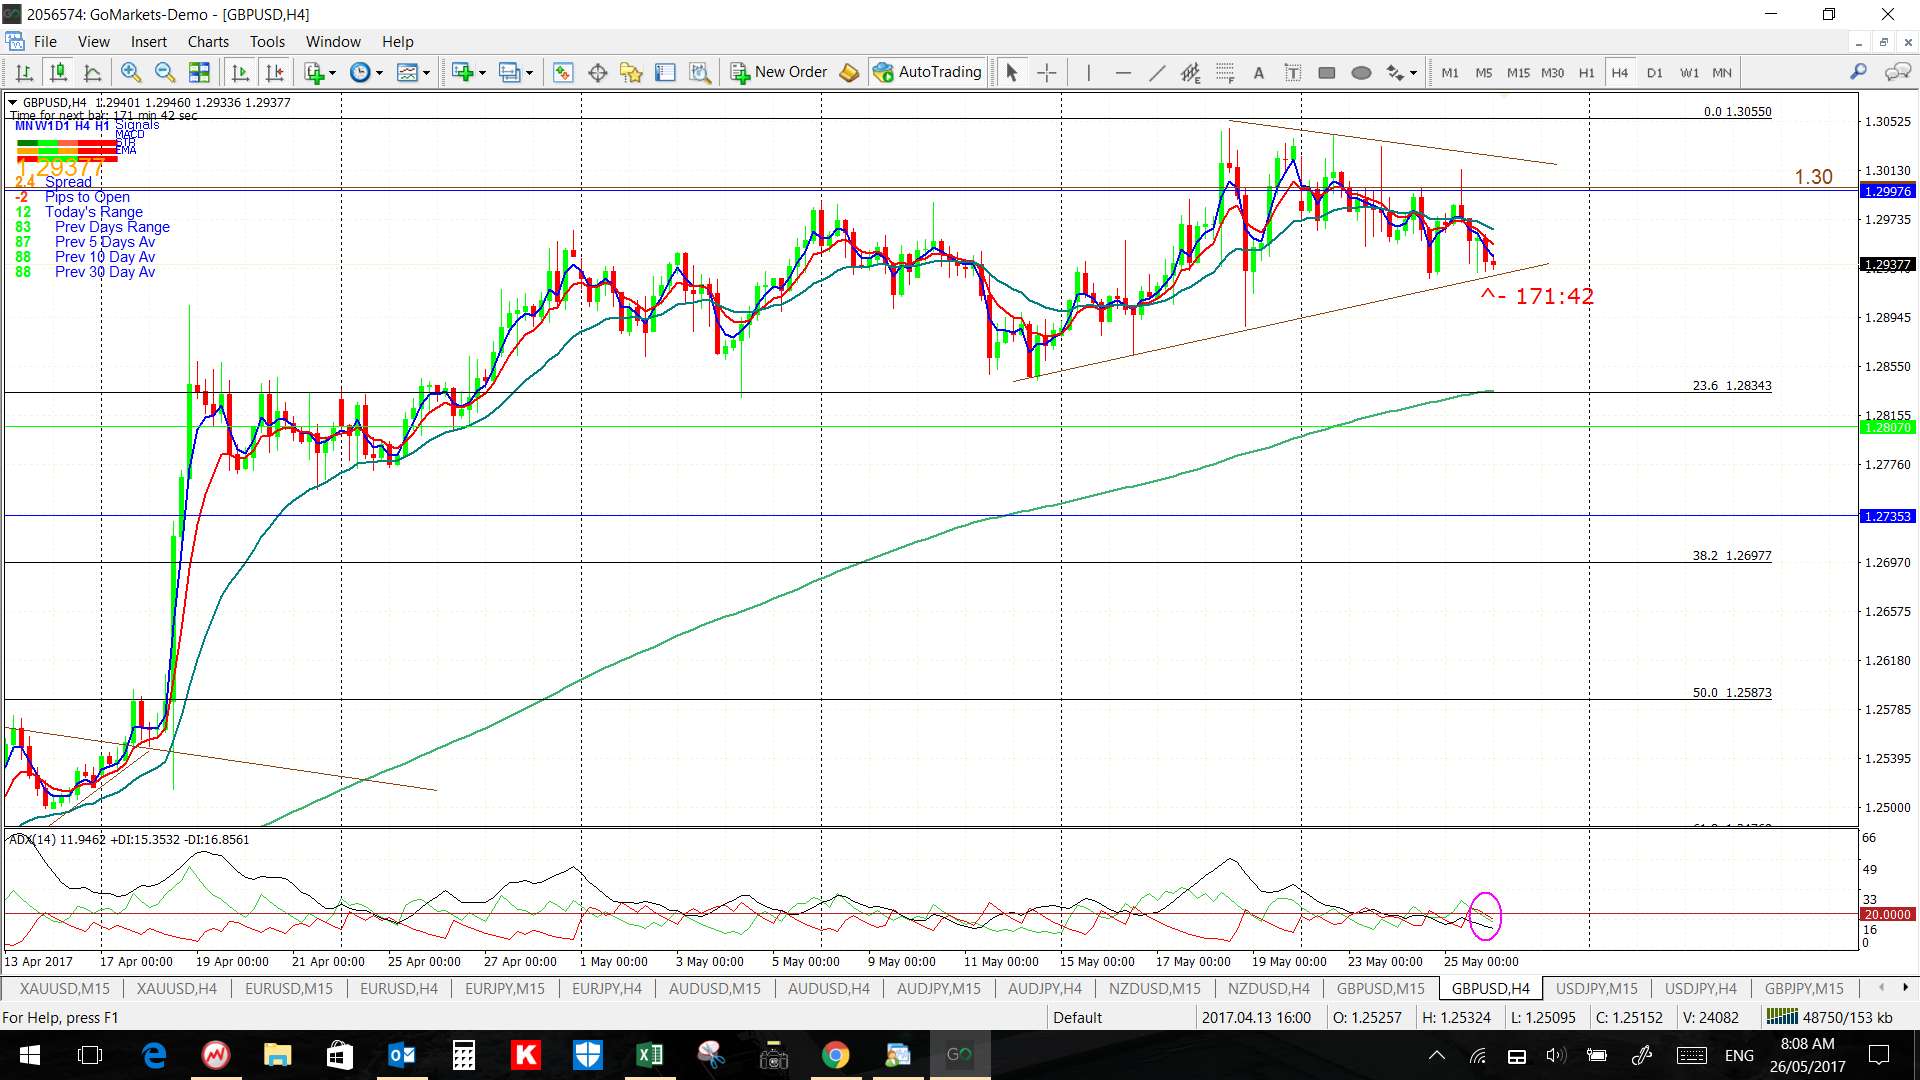Image resolution: width=1920 pixels, height=1080 pixels.
Task: Select the cursor arrow tool
Action: (1011, 72)
